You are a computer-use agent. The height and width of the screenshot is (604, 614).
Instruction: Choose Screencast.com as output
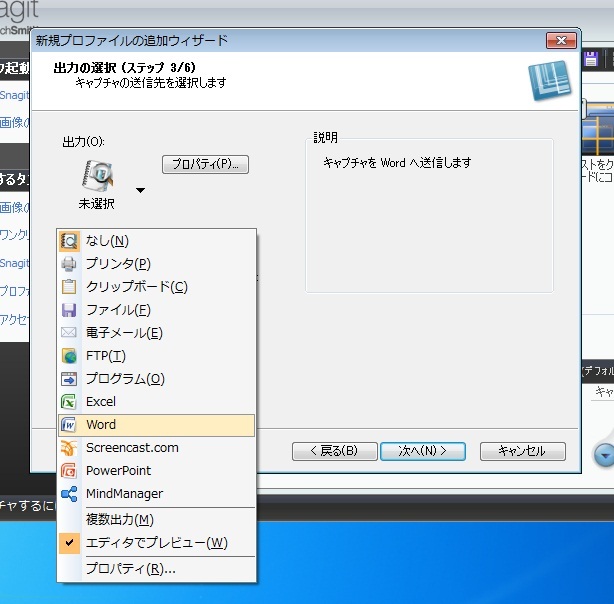pos(157,448)
